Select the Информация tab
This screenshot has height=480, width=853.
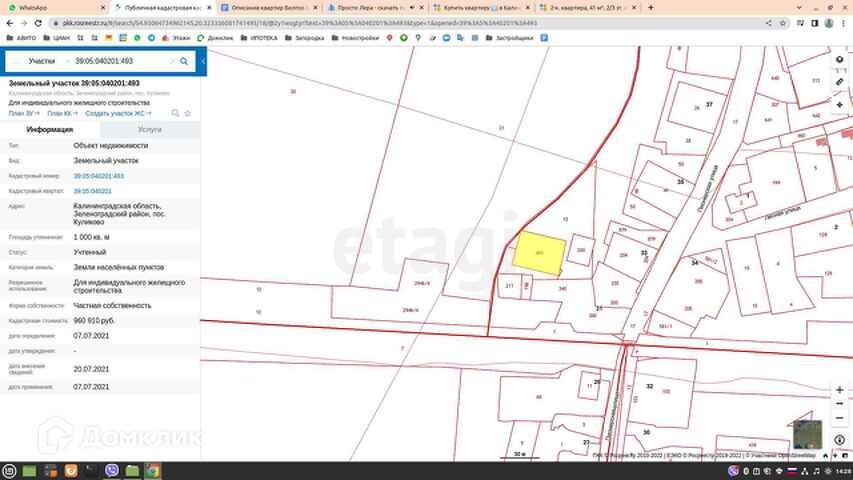(49, 129)
